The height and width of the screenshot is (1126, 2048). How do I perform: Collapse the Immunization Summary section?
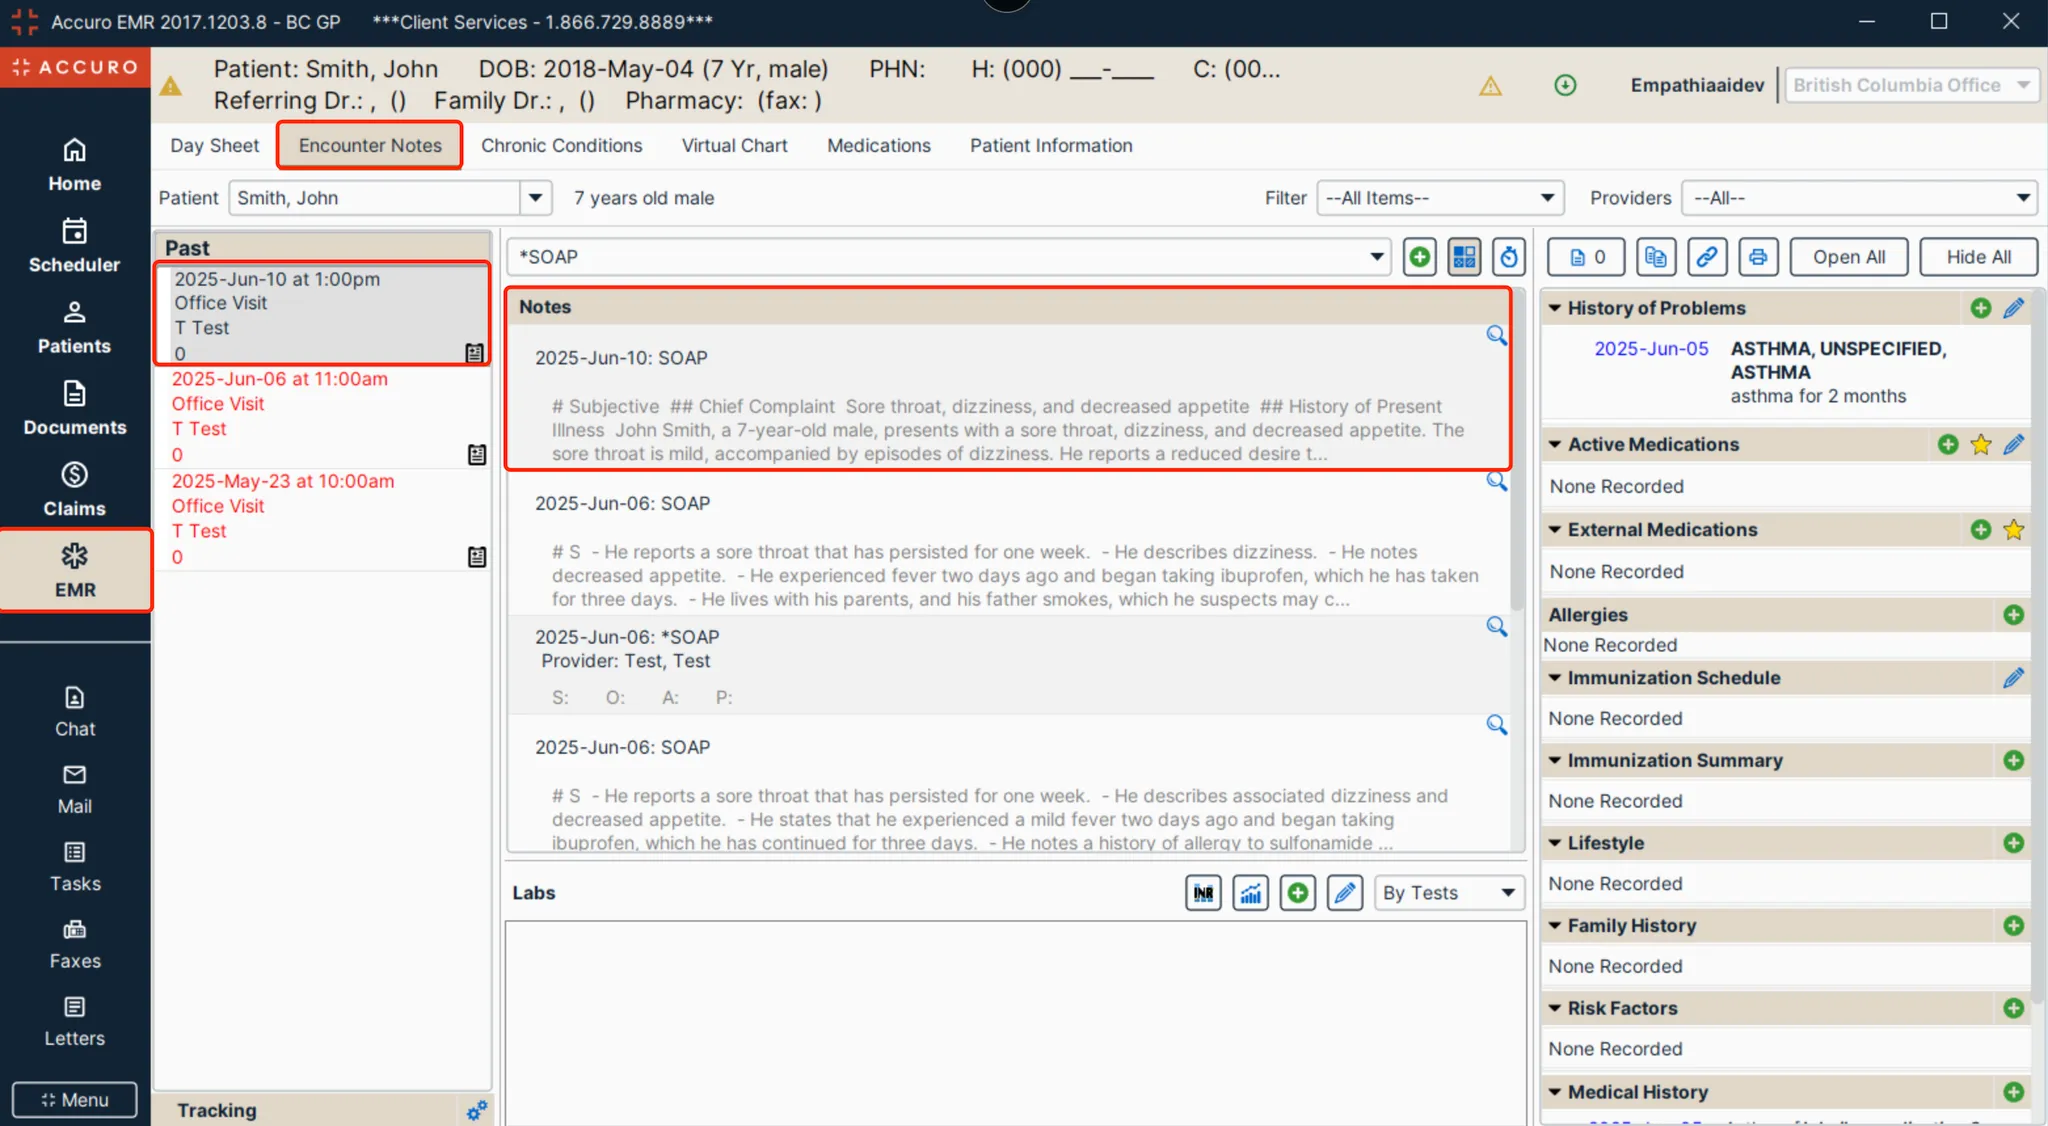pos(1555,760)
